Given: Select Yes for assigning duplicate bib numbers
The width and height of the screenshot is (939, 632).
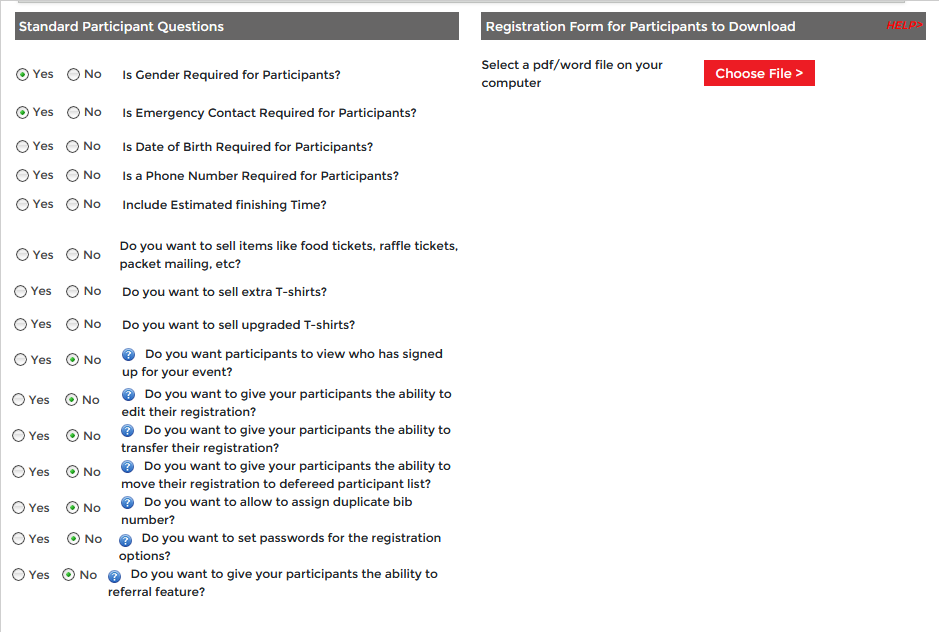Looking at the screenshot, I should (x=19, y=508).
